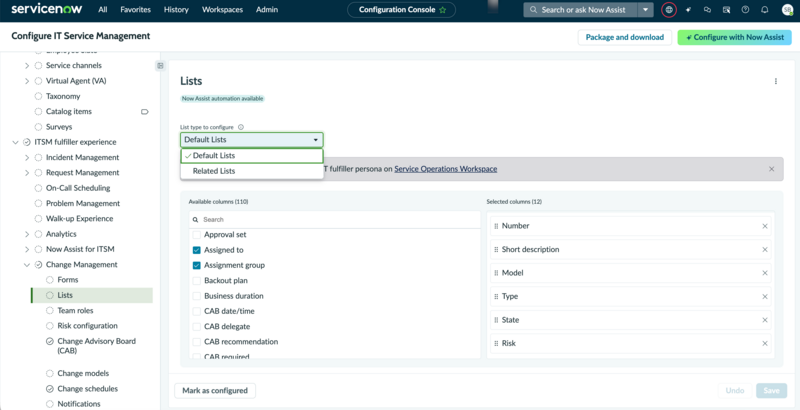800x410 pixels.
Task: Open the Admin menu
Action: coord(267,10)
